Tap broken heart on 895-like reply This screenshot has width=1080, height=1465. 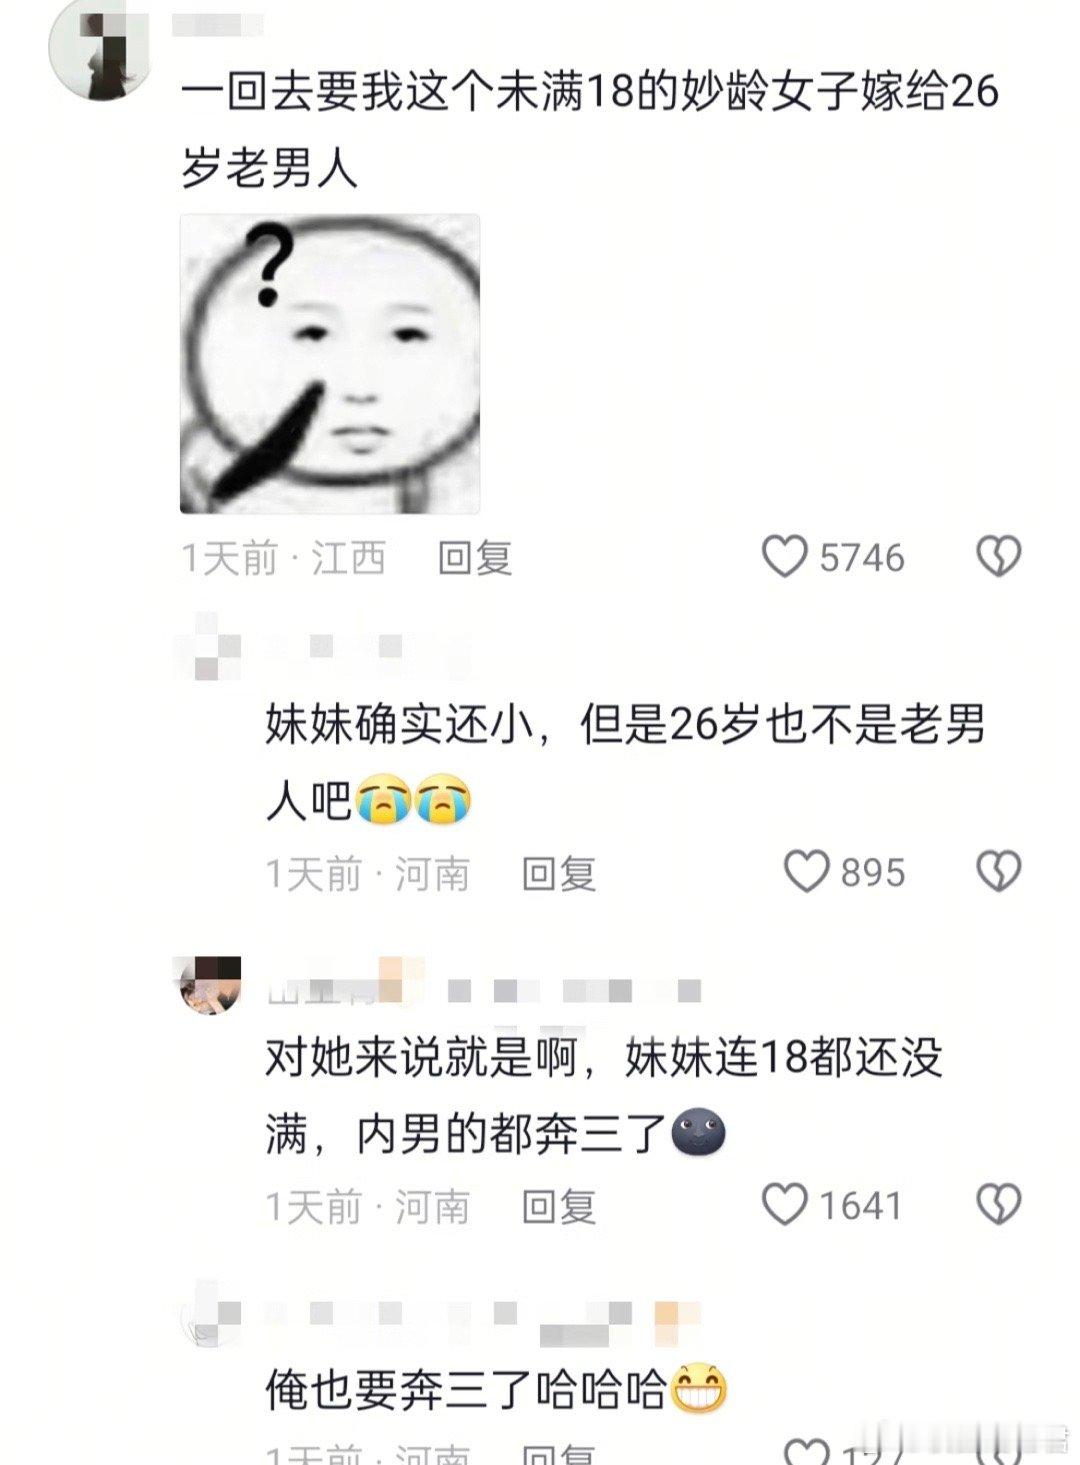pos(998,872)
